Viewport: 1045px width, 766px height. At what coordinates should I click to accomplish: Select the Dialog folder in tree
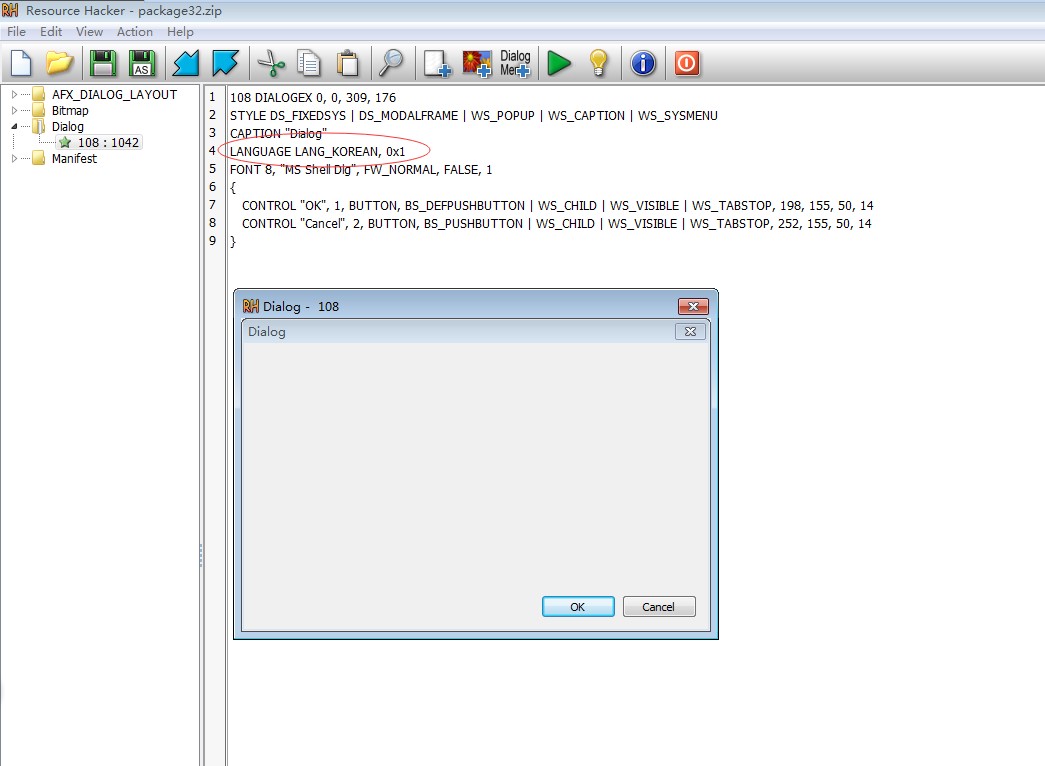pyautogui.click(x=67, y=127)
